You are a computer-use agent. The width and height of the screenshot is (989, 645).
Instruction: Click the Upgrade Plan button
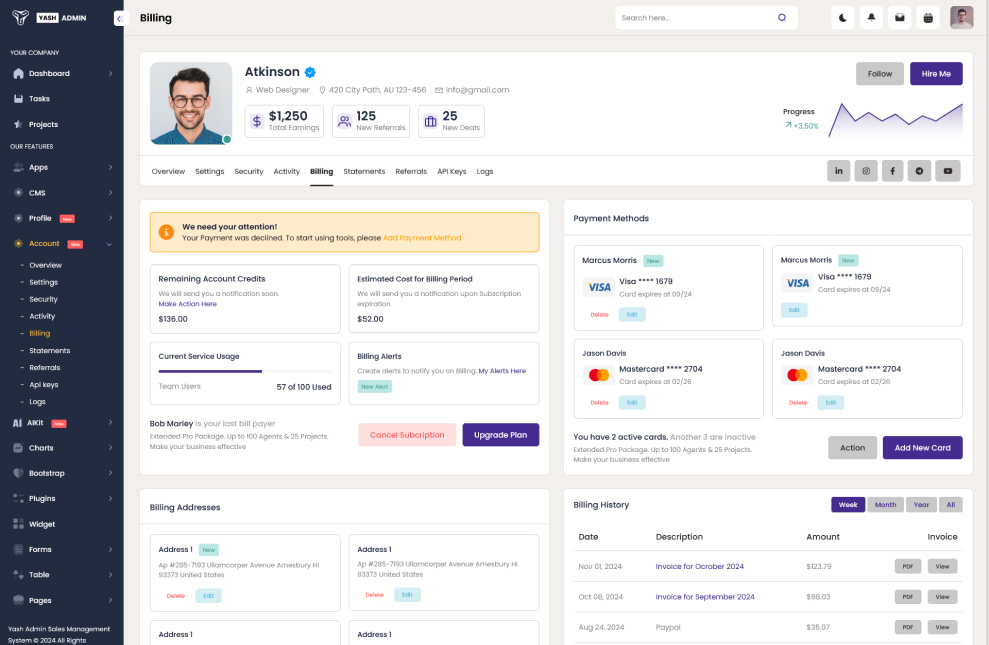500,435
